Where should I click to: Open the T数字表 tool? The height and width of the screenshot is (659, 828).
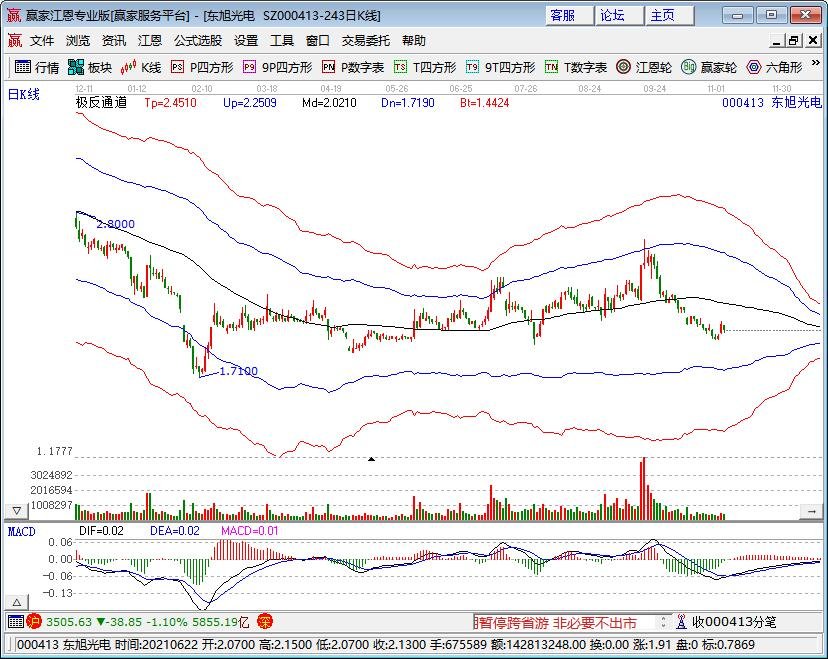coord(576,68)
